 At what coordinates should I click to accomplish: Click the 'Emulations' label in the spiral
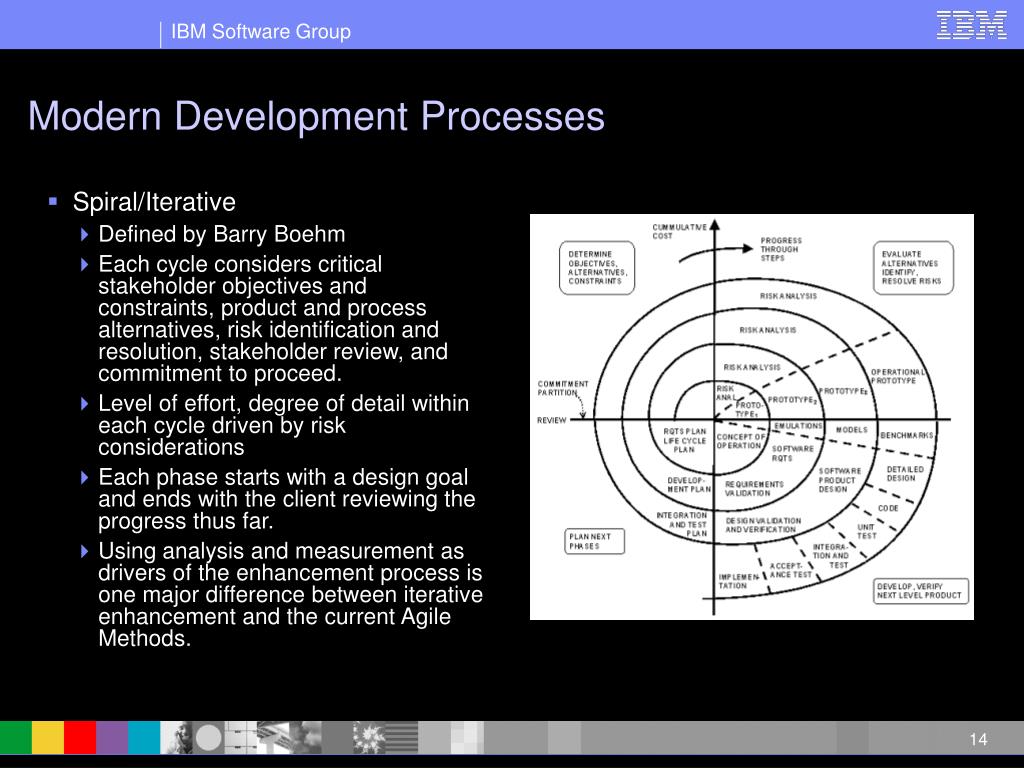point(798,426)
